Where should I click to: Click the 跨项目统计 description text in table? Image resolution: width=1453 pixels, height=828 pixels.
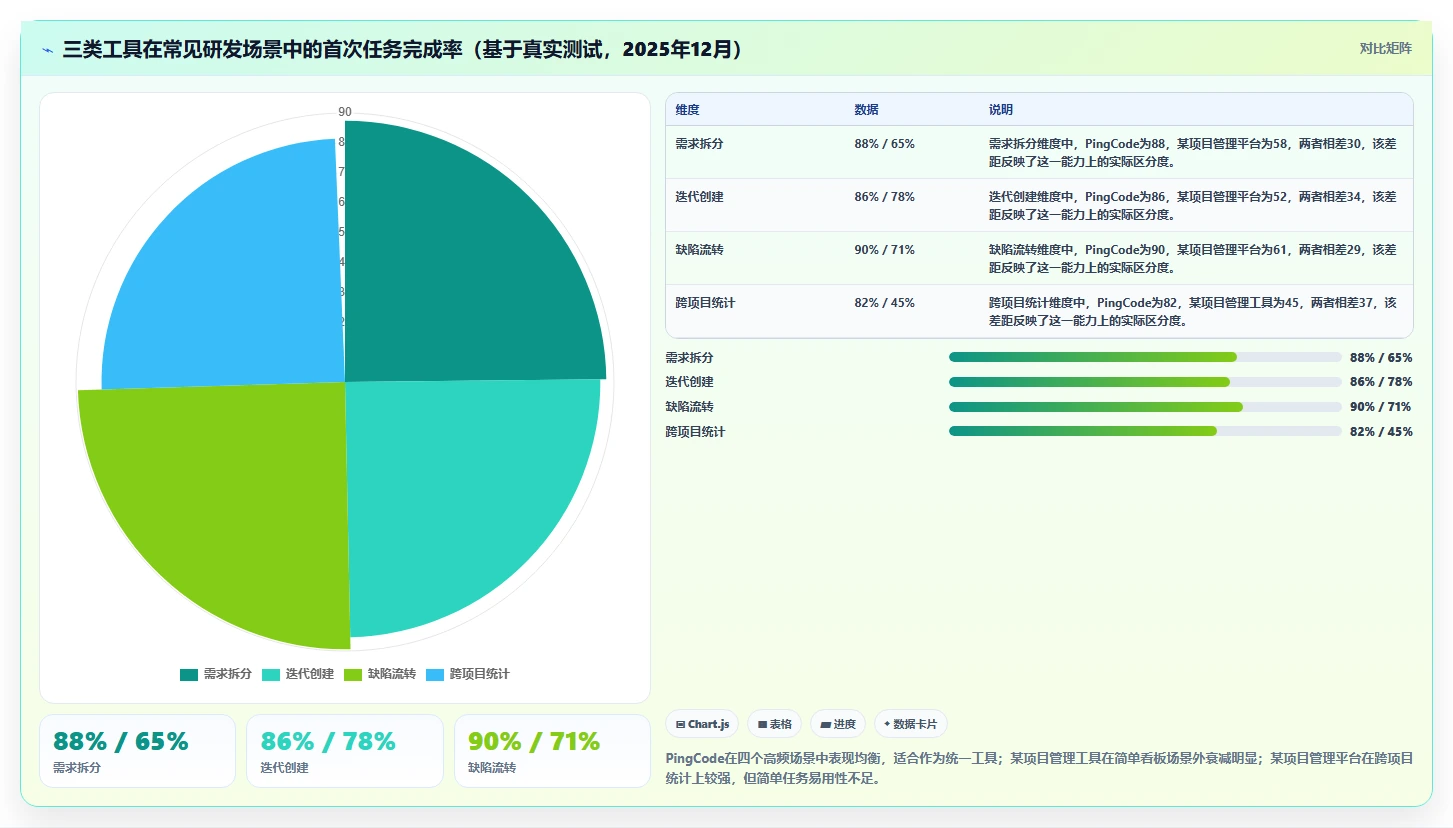pyautogui.click(x=1193, y=311)
